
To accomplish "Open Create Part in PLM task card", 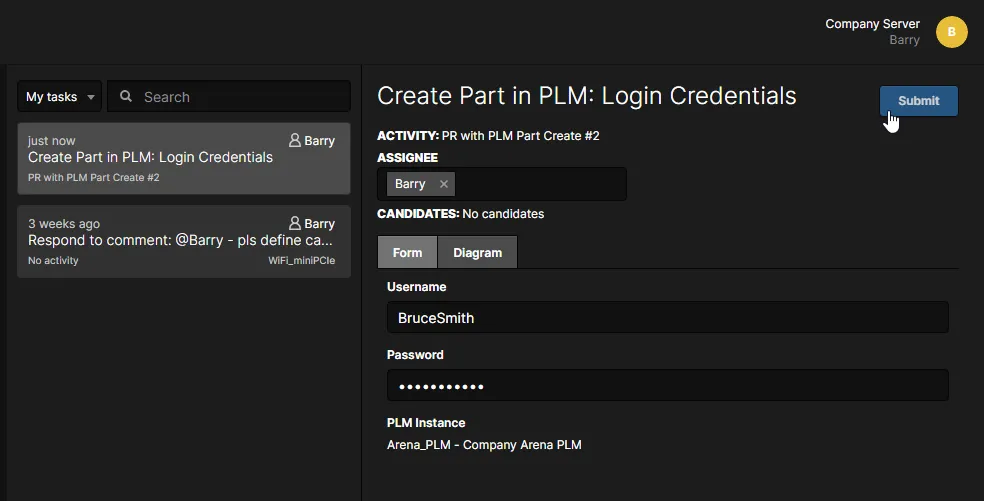I will point(184,159).
